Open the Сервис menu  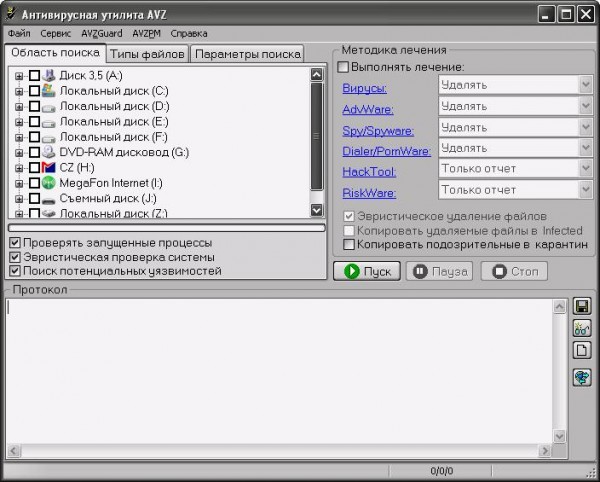[56, 33]
